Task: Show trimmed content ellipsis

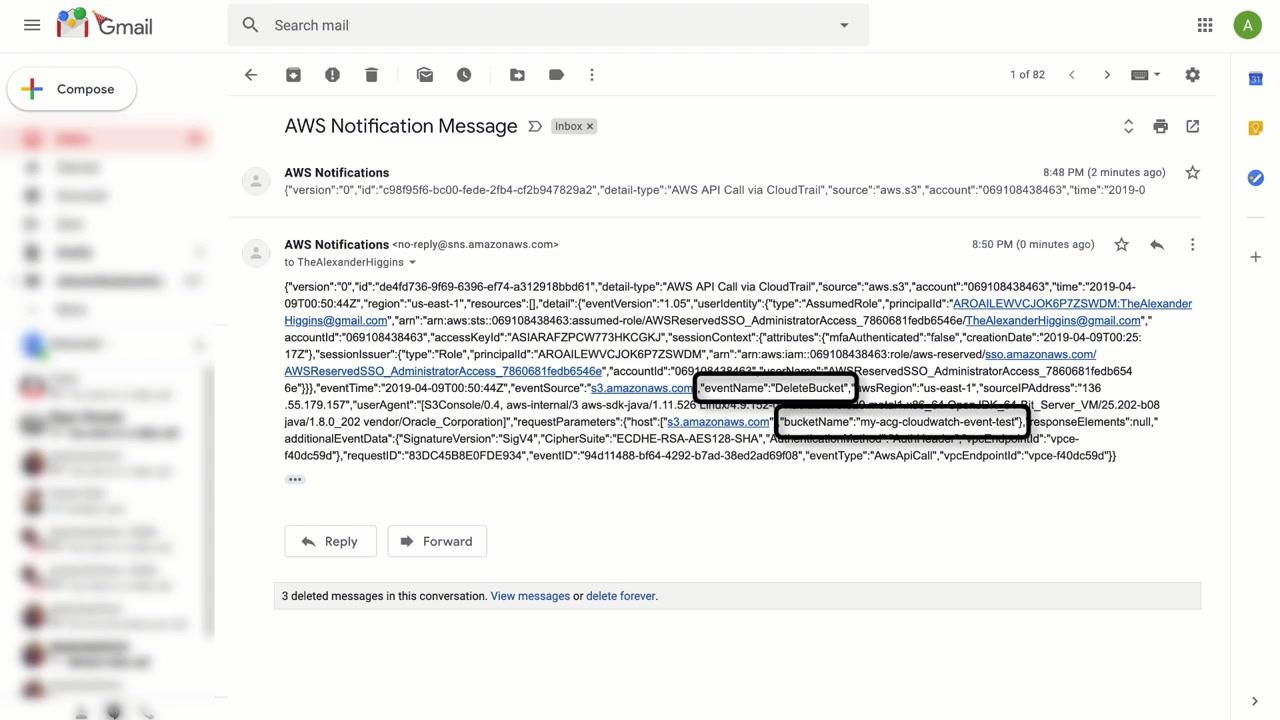Action: [x=294, y=479]
